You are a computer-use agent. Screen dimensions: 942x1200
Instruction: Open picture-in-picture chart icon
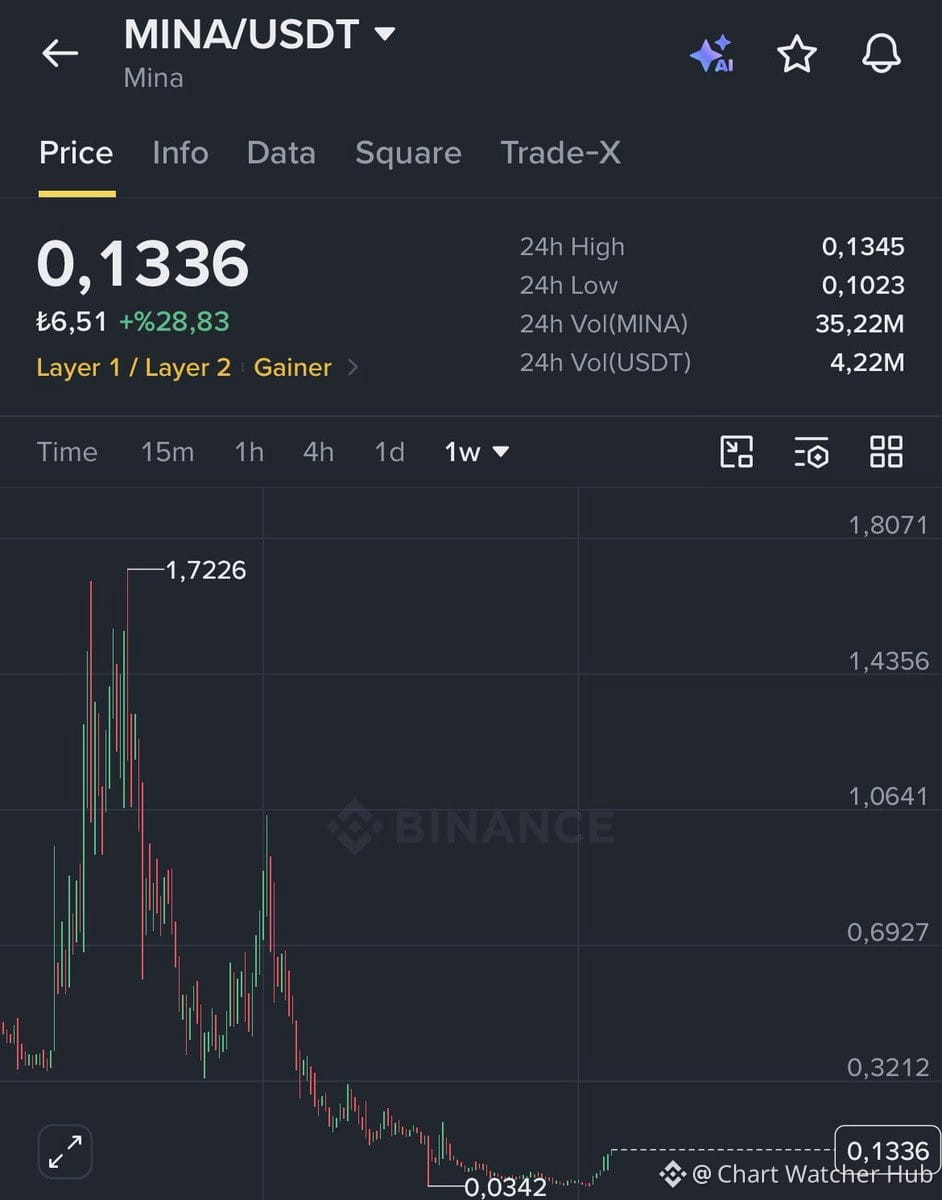(x=737, y=452)
